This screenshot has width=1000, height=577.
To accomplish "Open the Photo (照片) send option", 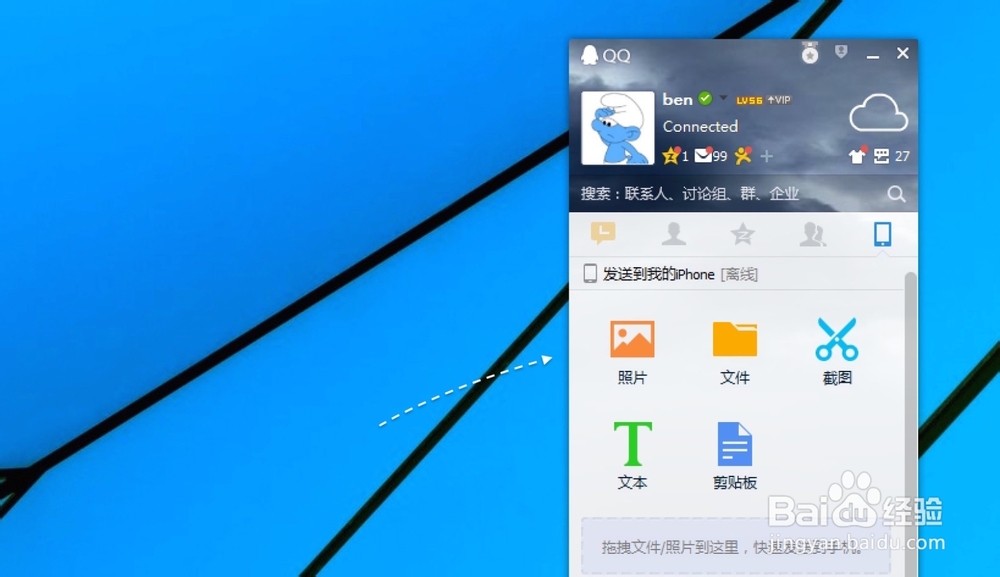I will pos(632,352).
